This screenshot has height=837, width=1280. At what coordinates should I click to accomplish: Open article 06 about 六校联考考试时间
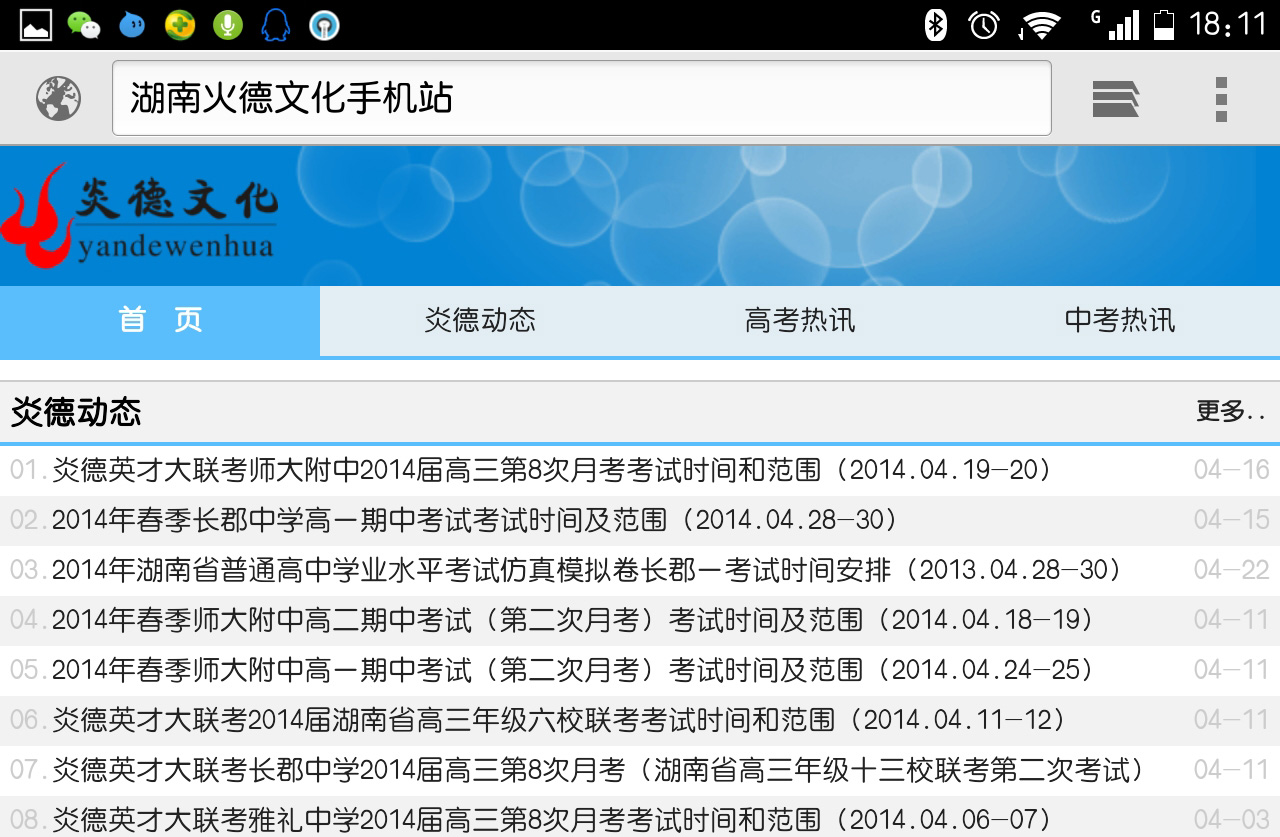tap(559, 720)
